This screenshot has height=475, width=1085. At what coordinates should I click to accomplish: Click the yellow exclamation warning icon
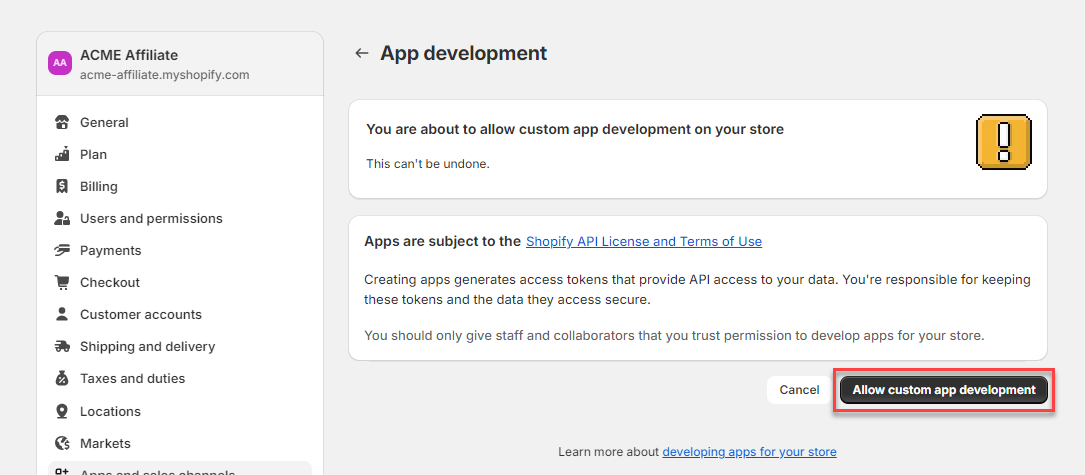pos(1003,143)
